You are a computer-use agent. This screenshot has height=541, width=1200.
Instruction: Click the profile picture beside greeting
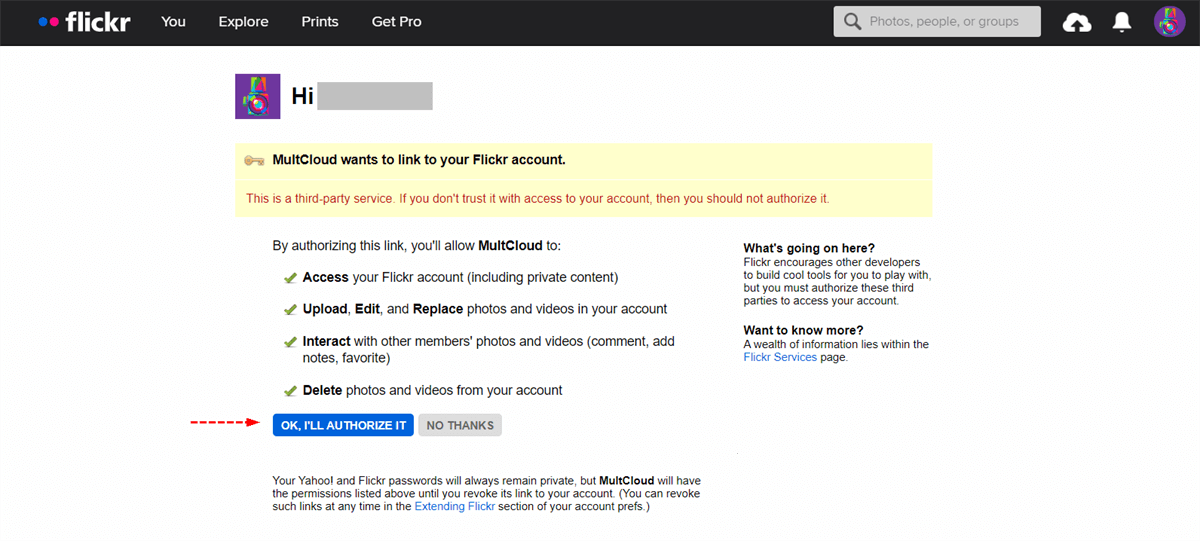tap(257, 96)
